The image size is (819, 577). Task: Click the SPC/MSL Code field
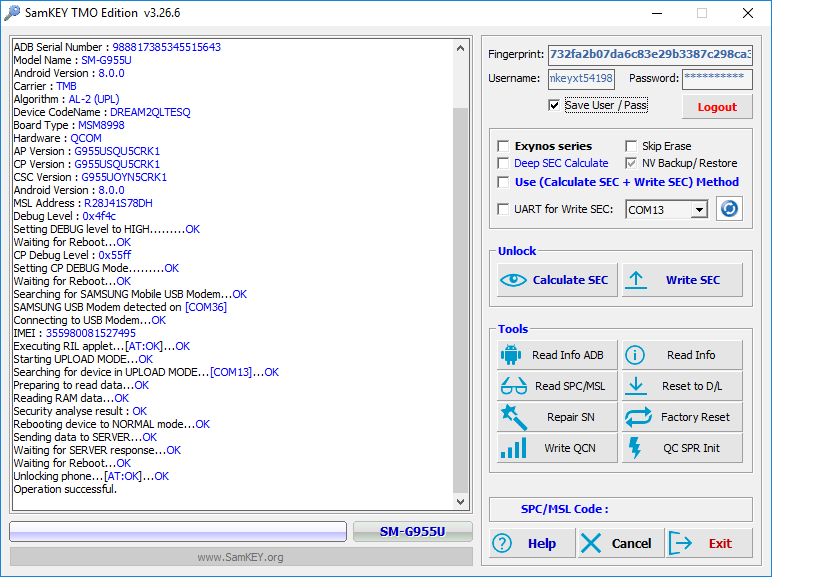tap(621, 509)
